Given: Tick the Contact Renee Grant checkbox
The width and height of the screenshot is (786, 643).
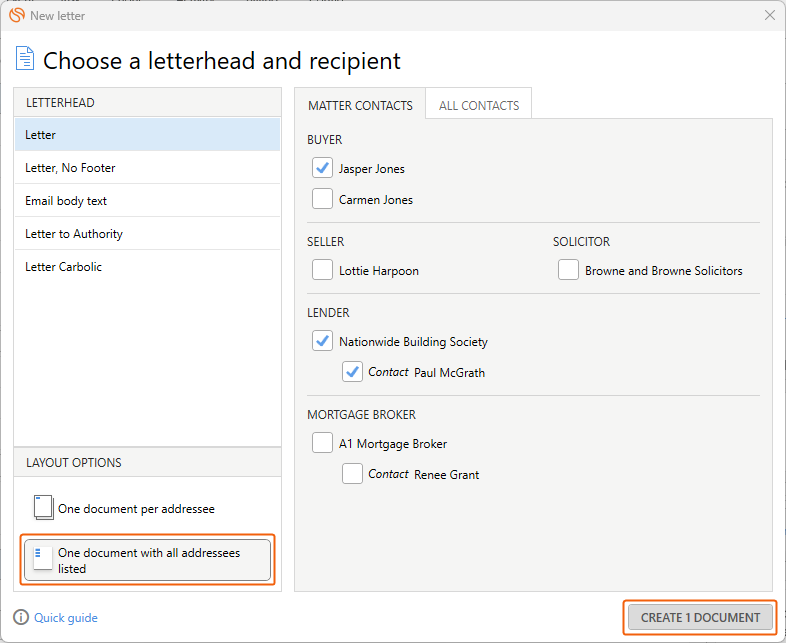Looking at the screenshot, I should (352, 474).
